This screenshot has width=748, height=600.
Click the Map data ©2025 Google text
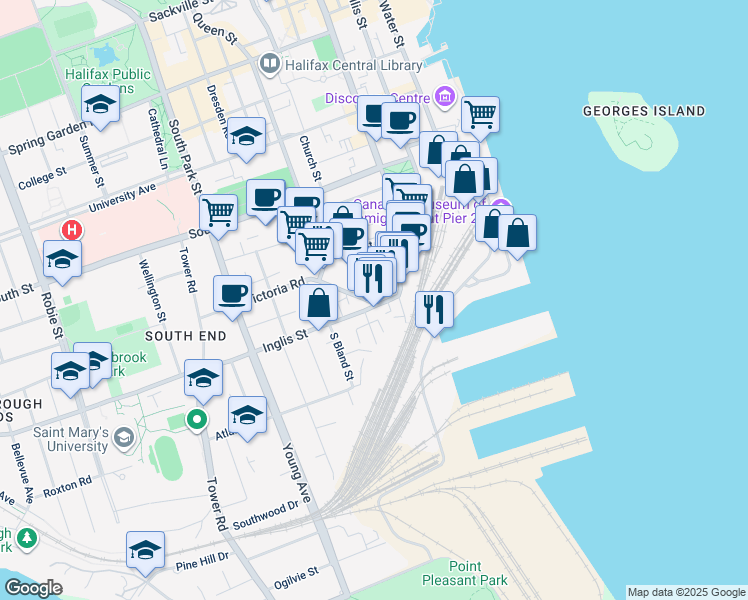pyautogui.click(x=686, y=592)
